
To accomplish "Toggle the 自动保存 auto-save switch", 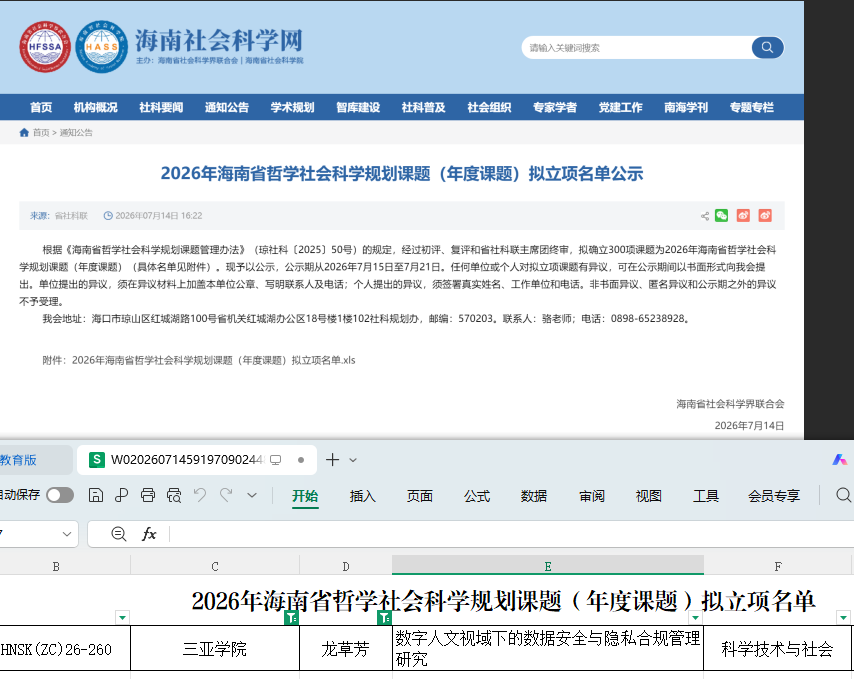I will point(60,495).
